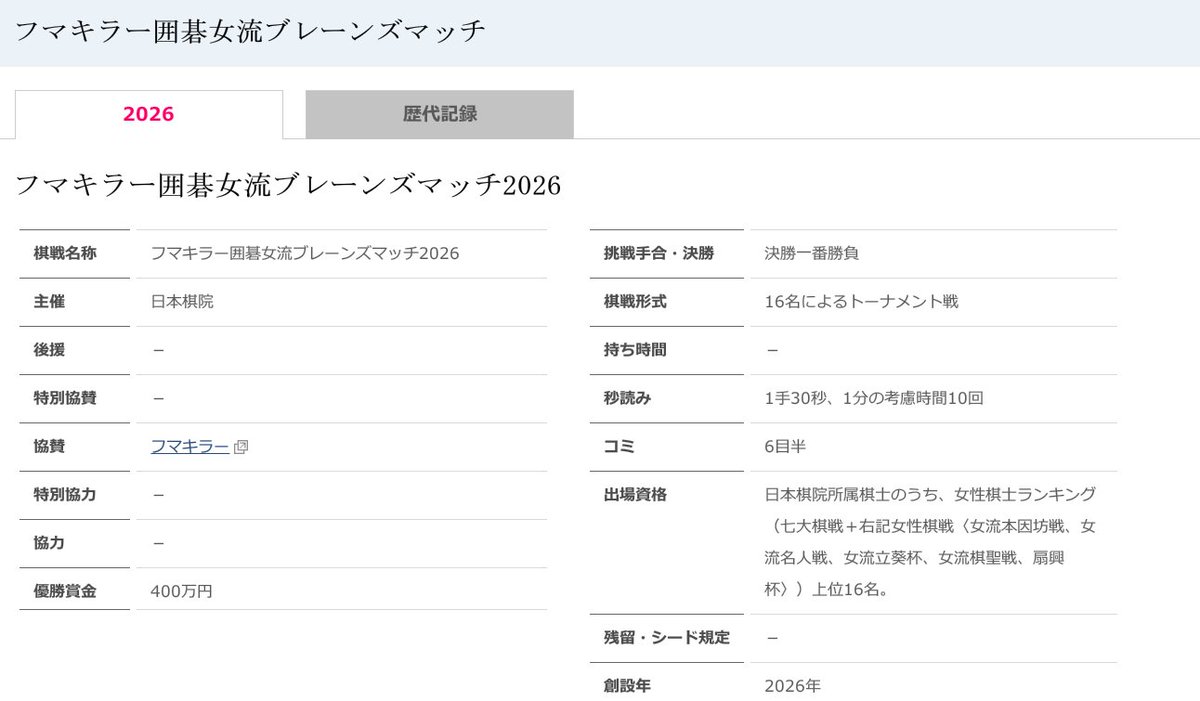Image resolution: width=1200 pixels, height=701 pixels.
Task: Select the 2026 tab
Action: [x=148, y=114]
